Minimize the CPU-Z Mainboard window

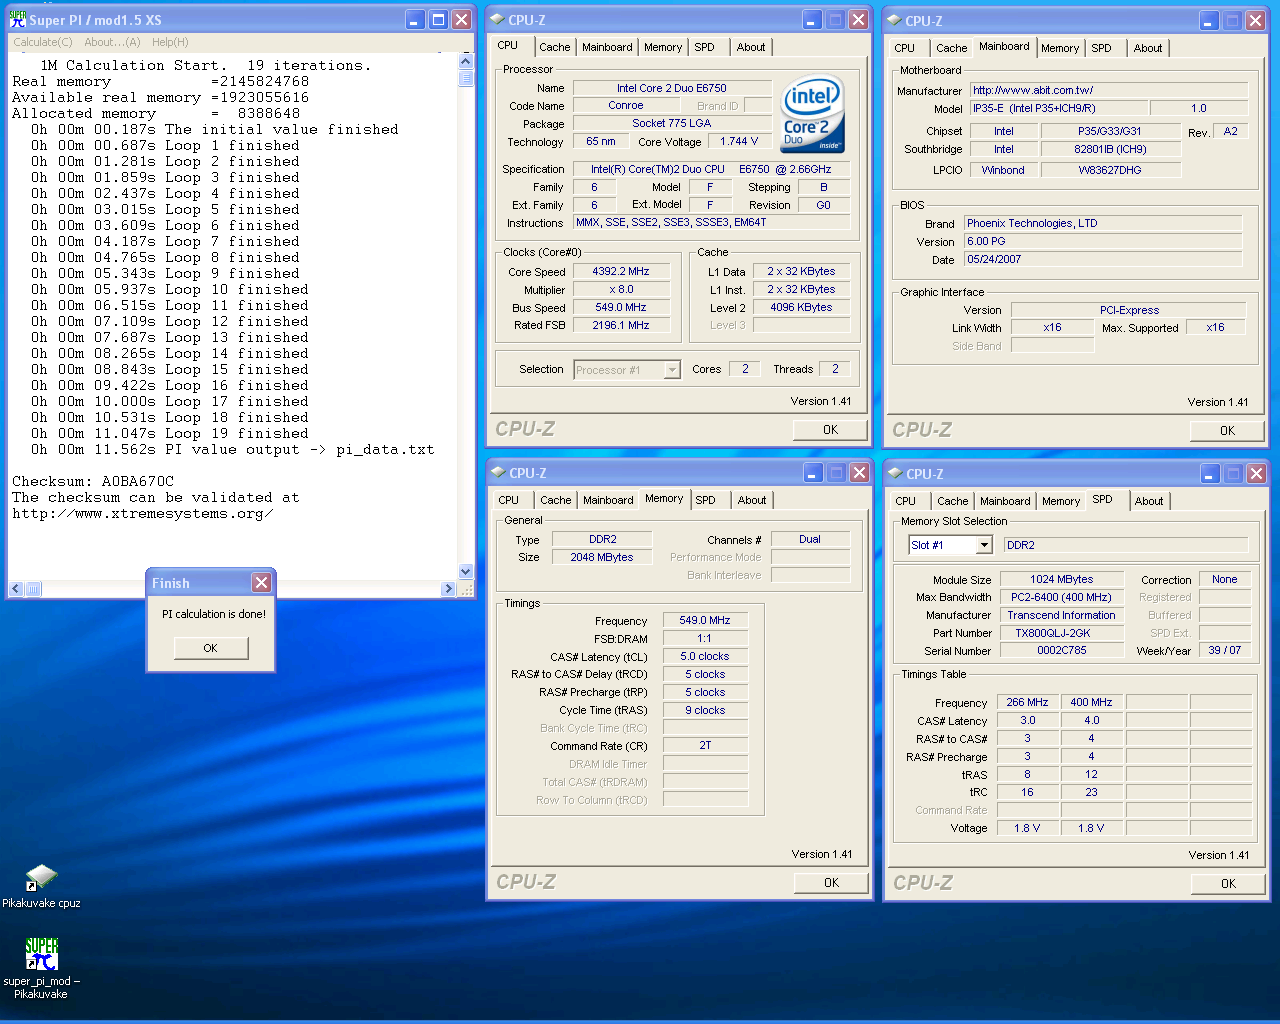pos(1209,20)
